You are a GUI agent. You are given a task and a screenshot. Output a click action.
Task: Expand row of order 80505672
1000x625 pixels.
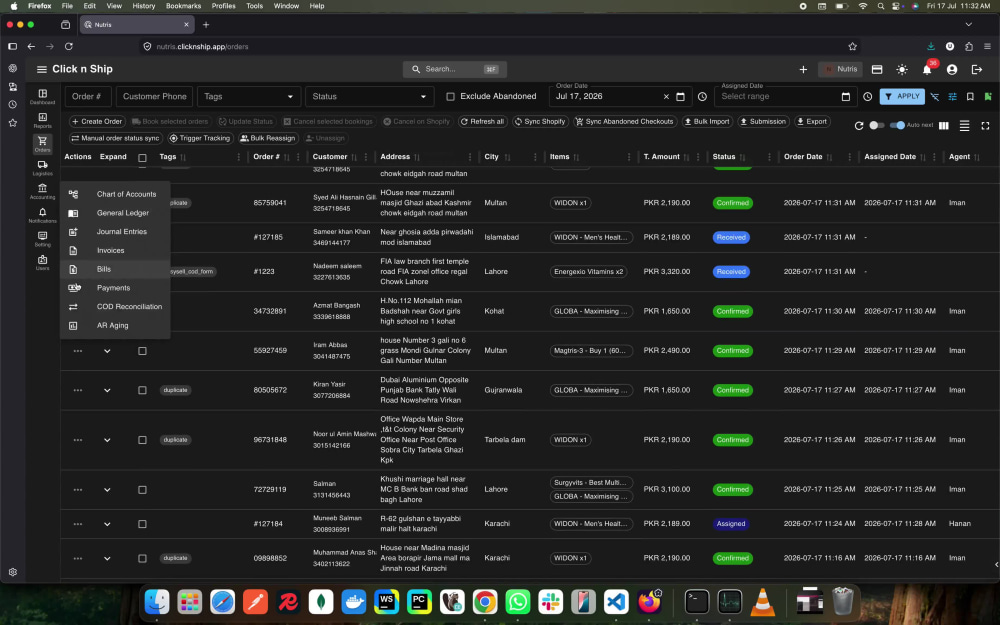click(x=107, y=390)
